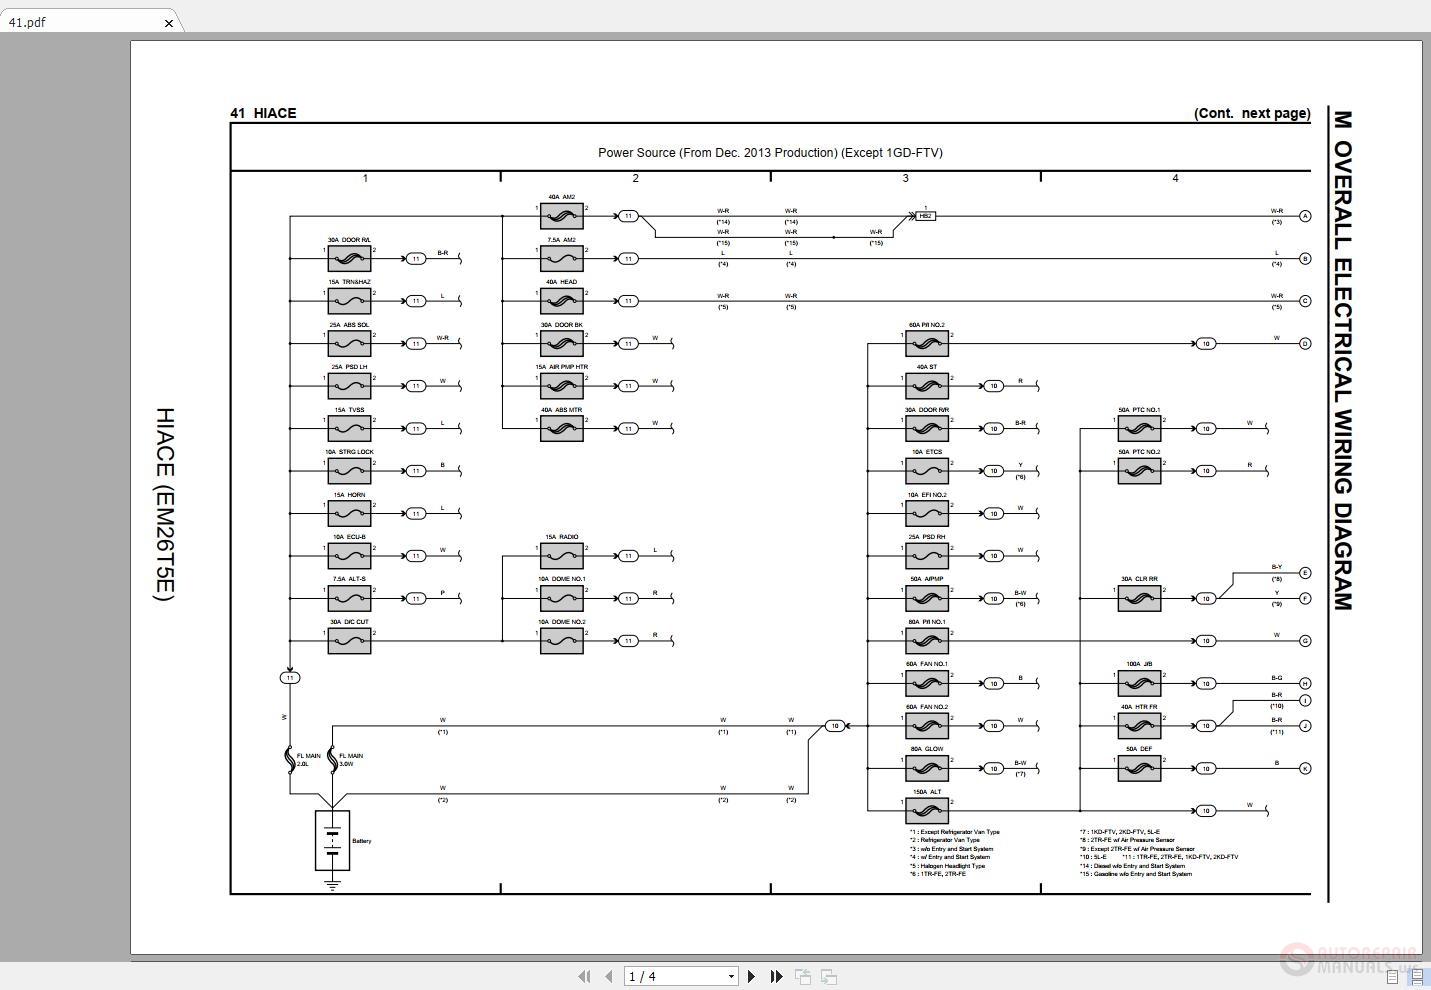Click the 100A J/B fuse

point(1139,684)
